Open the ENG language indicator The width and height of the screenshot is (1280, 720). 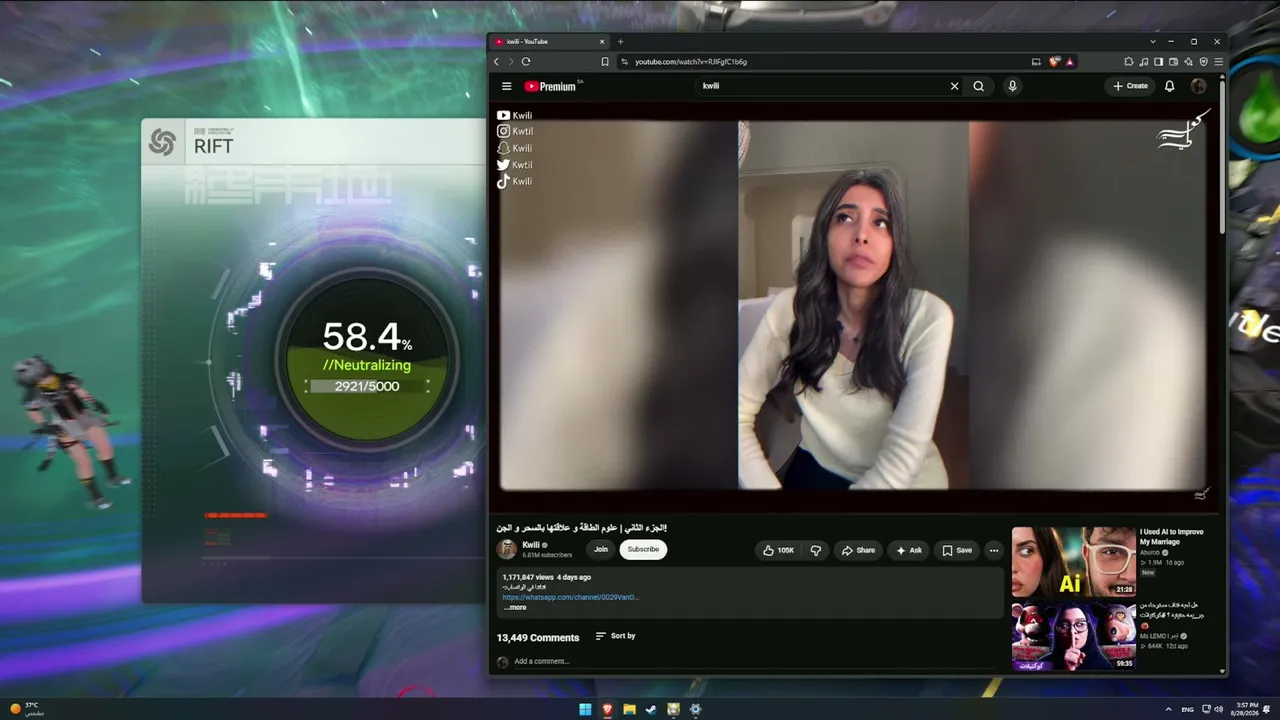1188,709
